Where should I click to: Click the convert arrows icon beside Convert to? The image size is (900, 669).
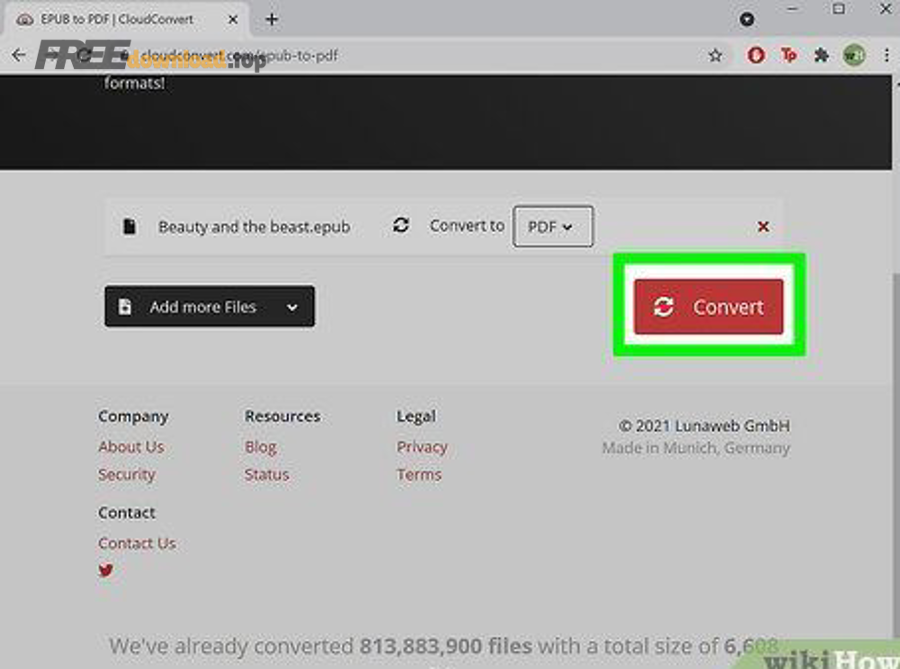(401, 225)
